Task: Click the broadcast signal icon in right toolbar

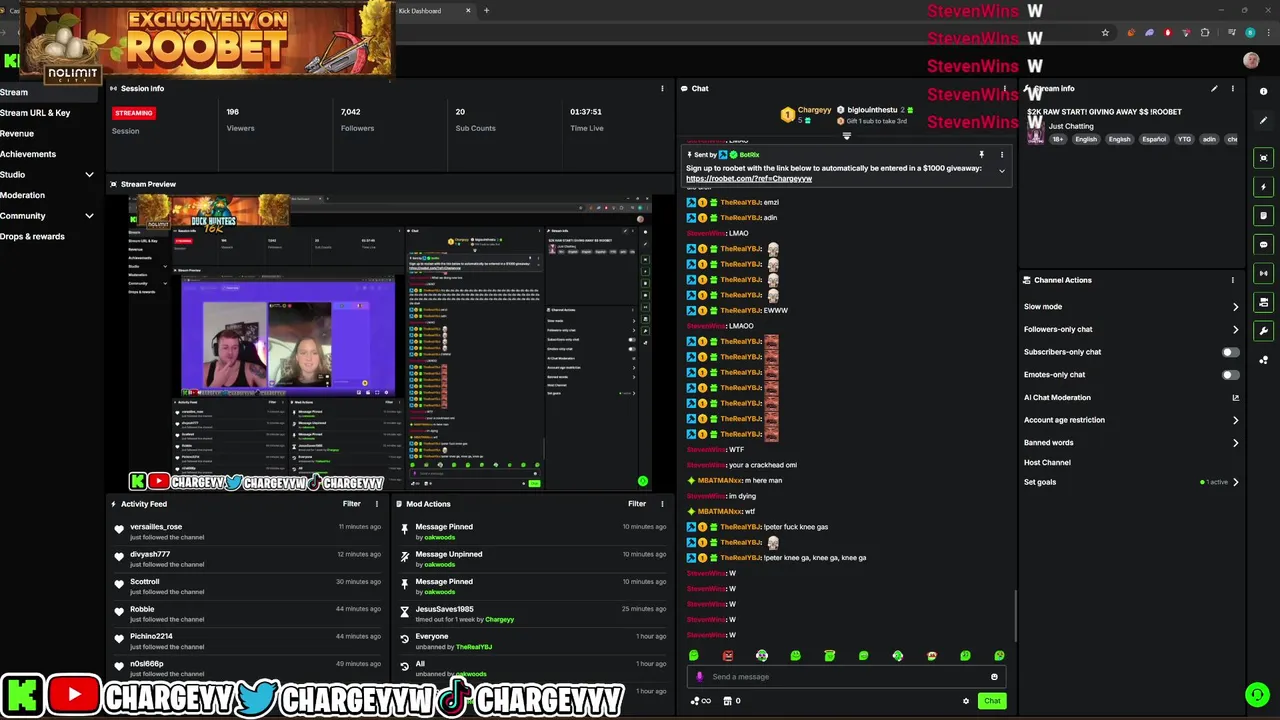Action: coord(1264,273)
